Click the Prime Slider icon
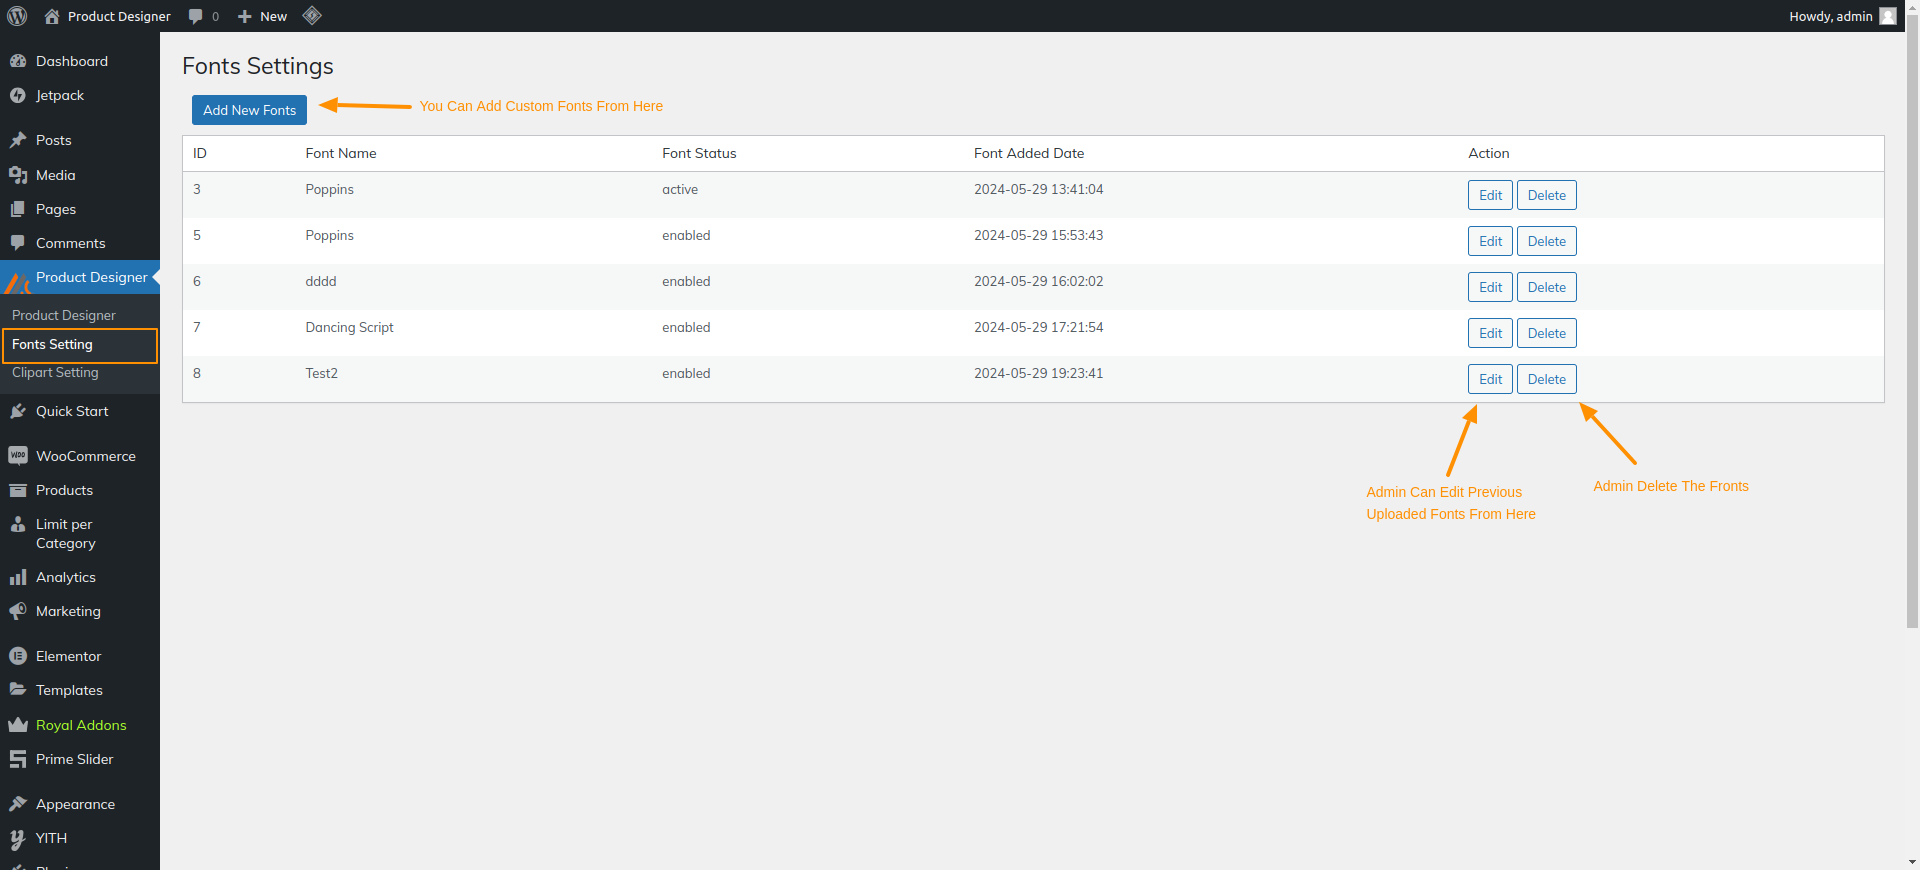This screenshot has height=870, width=1920. (x=18, y=759)
